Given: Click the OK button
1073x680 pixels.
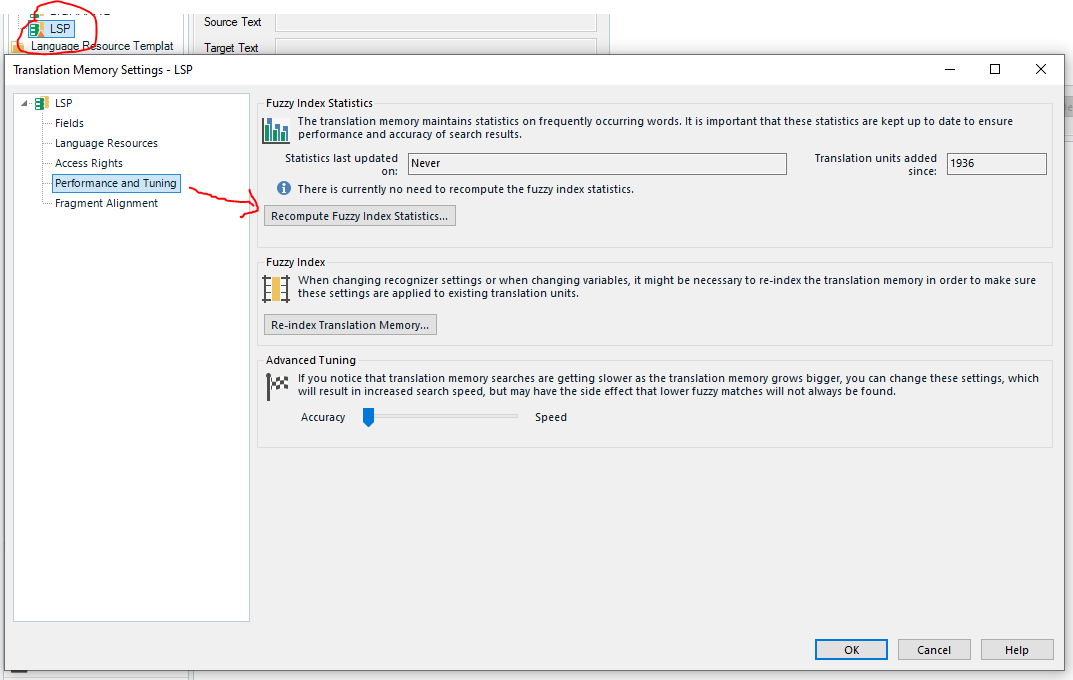Looking at the screenshot, I should pos(851,650).
